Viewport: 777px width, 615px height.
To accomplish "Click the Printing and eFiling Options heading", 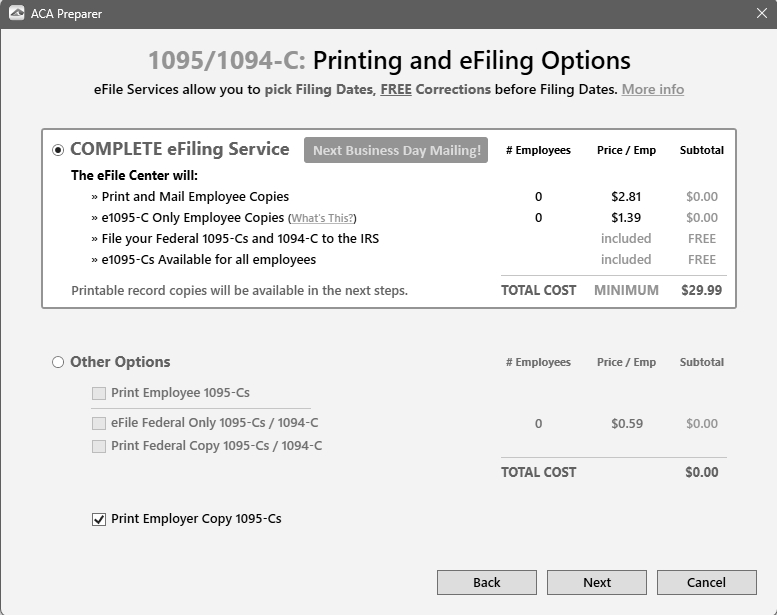I will click(471, 60).
